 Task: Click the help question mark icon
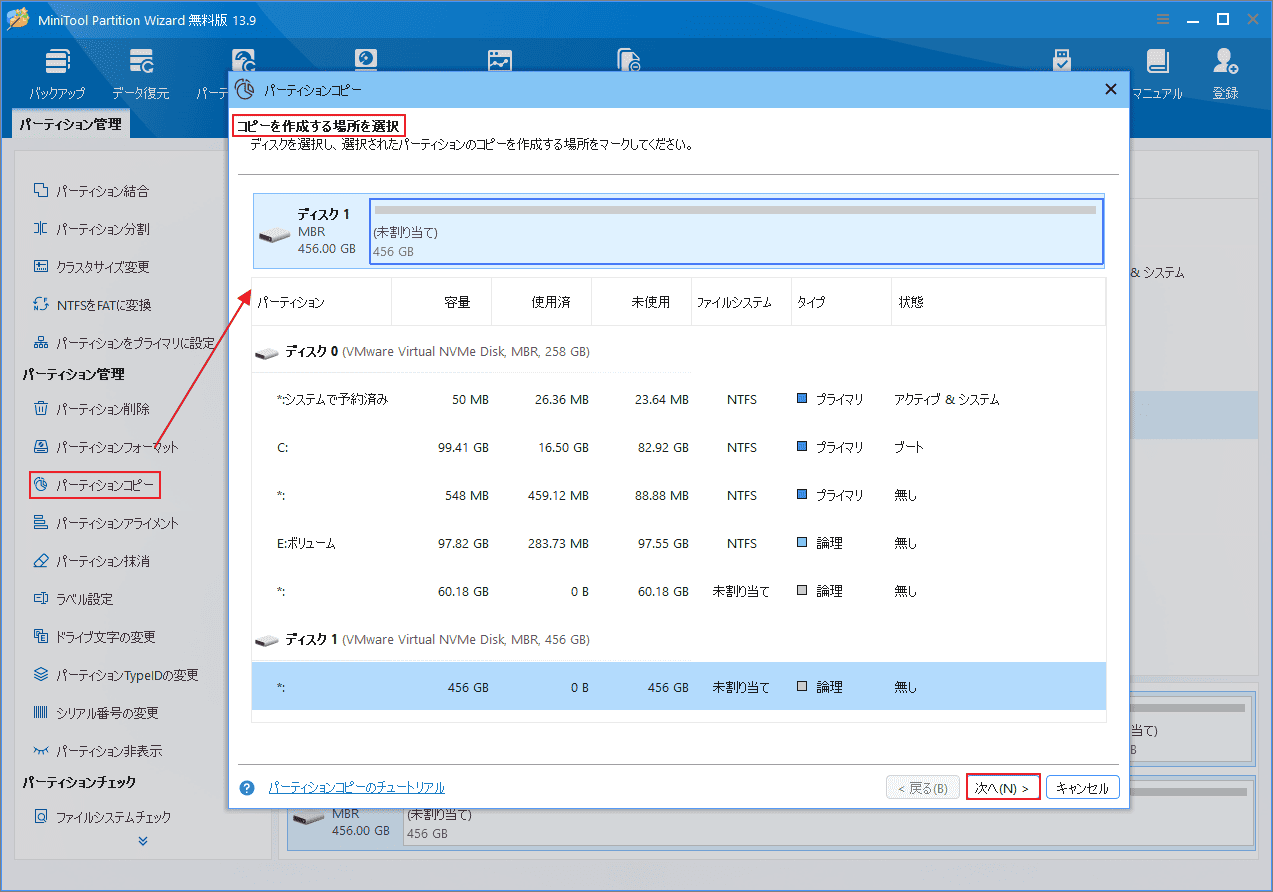[247, 788]
